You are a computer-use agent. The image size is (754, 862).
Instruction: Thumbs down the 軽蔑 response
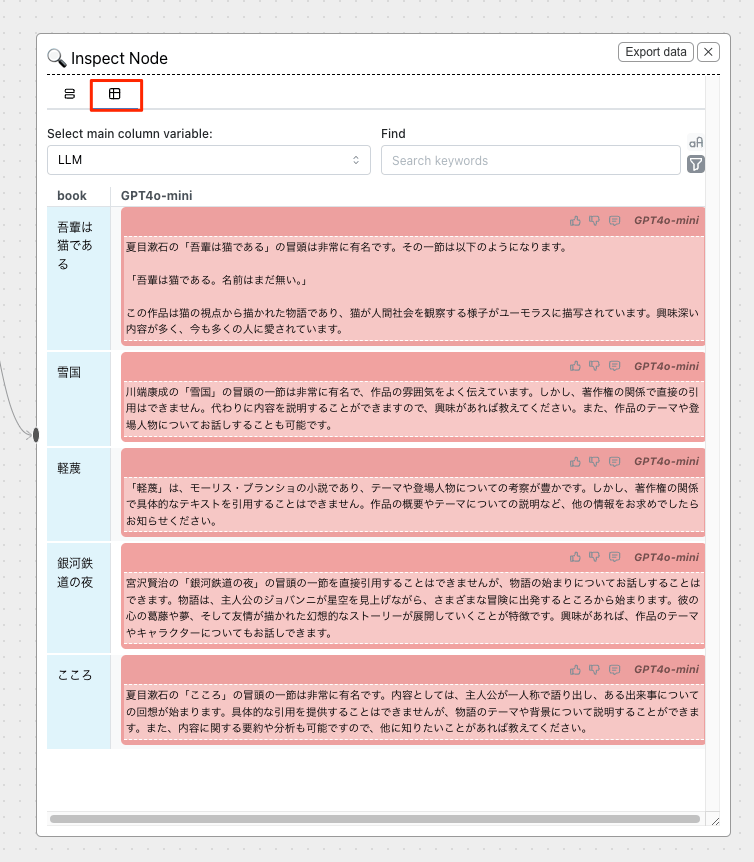click(x=594, y=462)
